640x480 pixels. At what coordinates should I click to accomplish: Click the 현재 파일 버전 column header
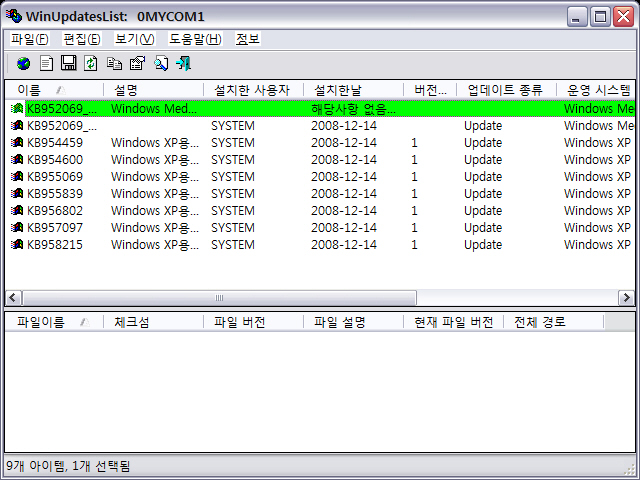pyautogui.click(x=453, y=322)
